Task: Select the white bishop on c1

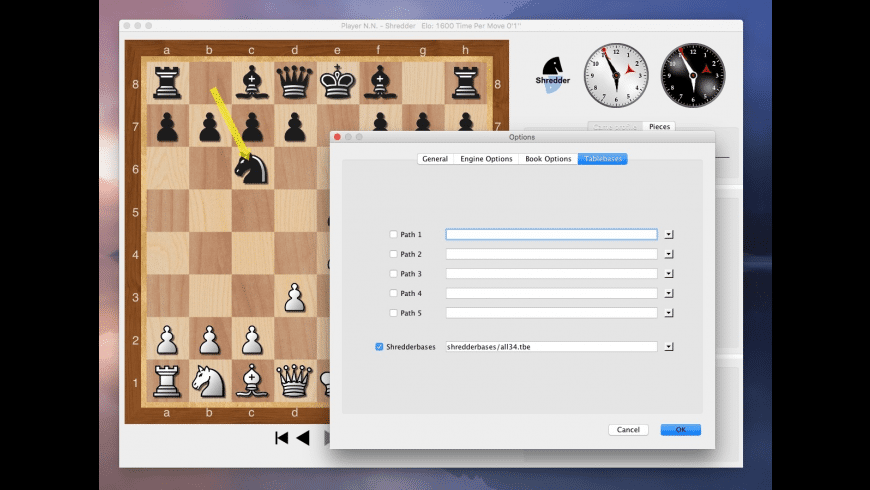Action: pyautogui.click(x=252, y=382)
